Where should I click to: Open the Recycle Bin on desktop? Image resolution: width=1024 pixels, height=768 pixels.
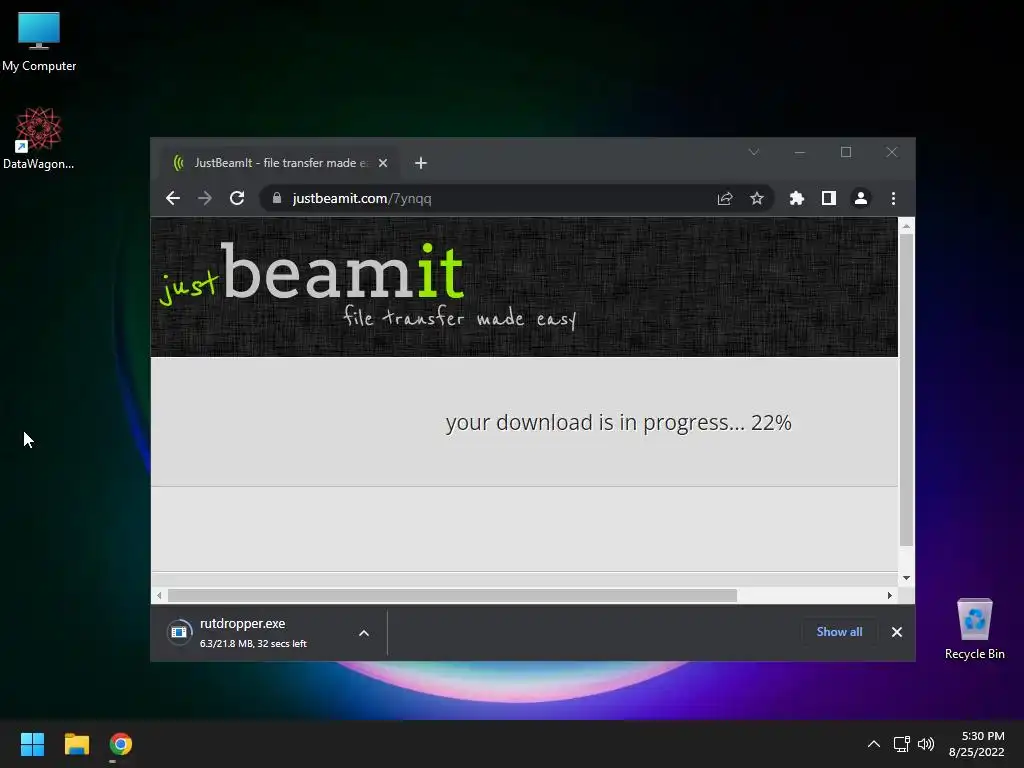(x=974, y=629)
